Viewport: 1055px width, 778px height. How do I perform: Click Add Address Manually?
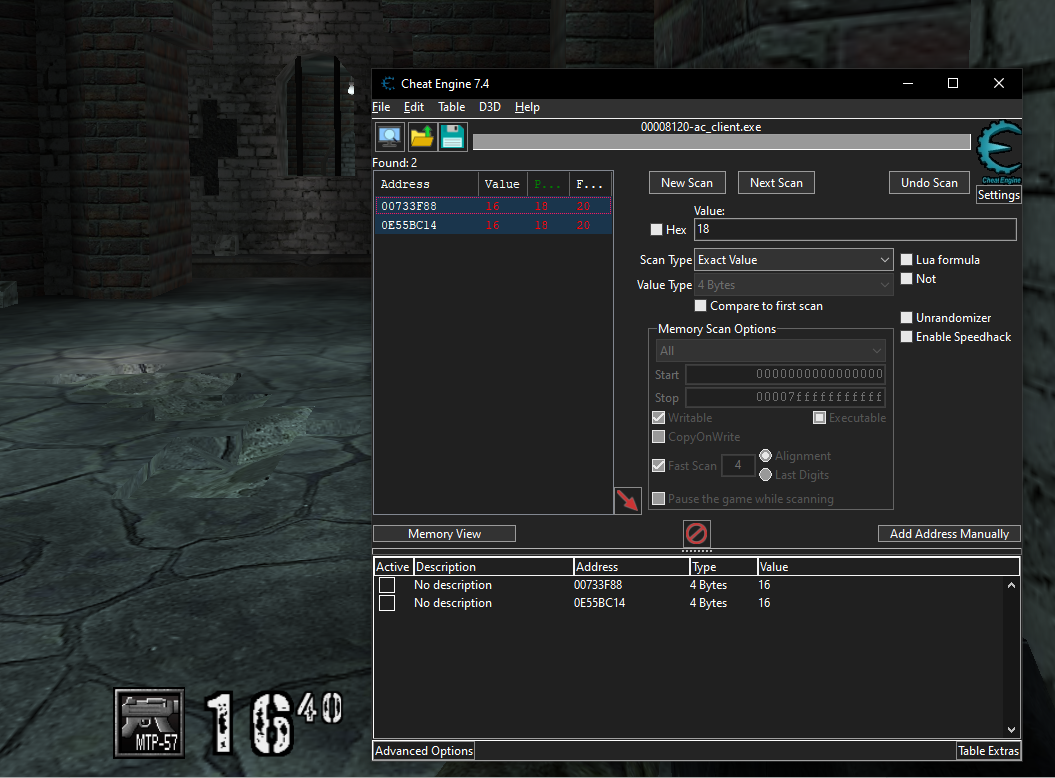[948, 533]
